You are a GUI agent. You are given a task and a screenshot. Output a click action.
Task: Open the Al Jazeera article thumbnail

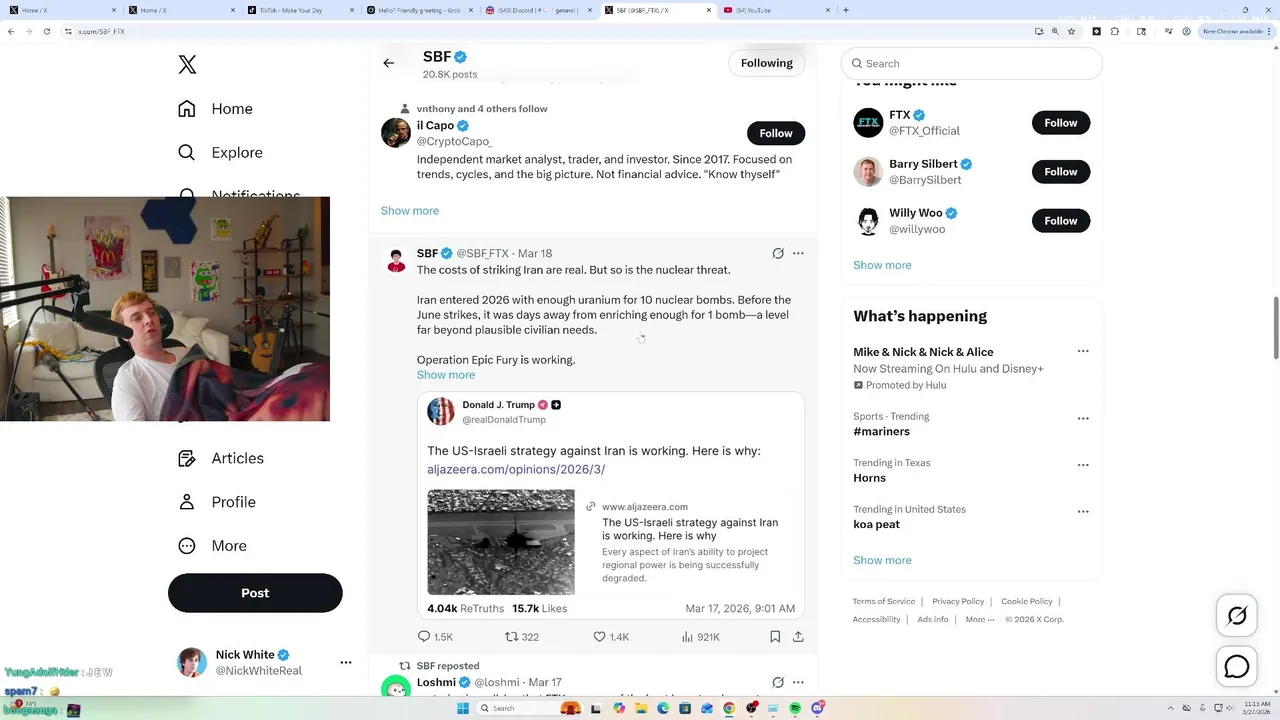click(501, 542)
